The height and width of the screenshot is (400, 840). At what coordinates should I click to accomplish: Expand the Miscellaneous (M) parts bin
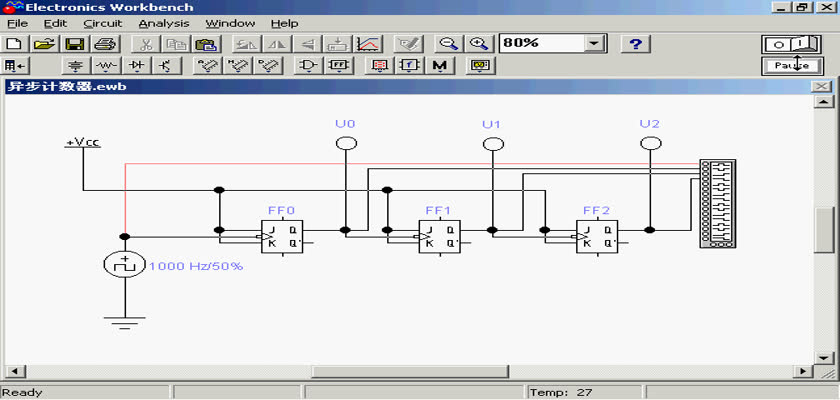point(439,67)
